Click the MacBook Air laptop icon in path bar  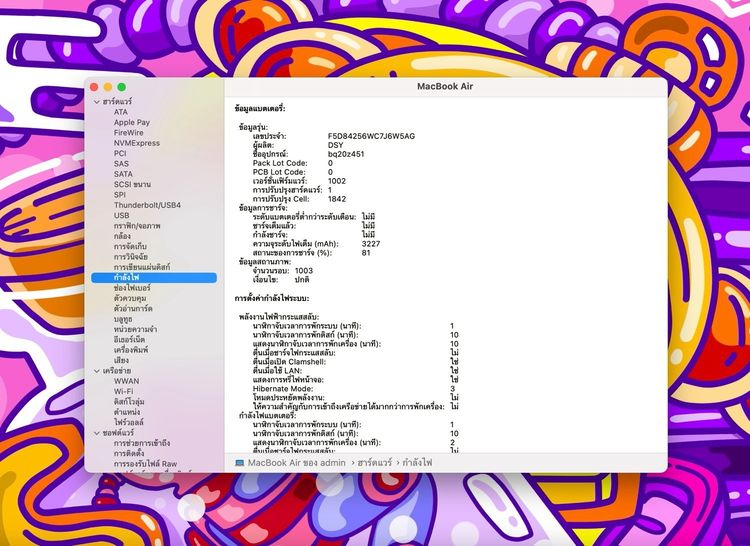pos(239,463)
